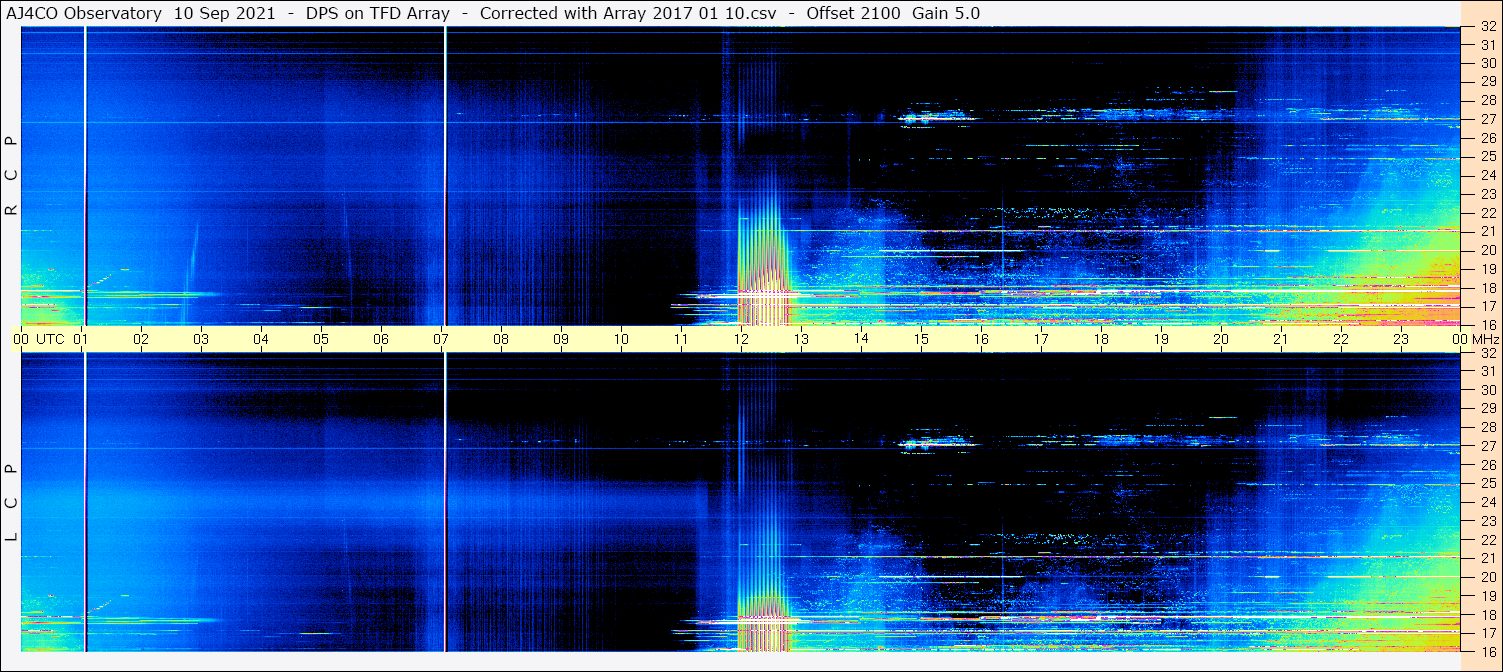1503x672 pixels.
Task: Click the 27 MHz label in upper scale
Action: (x=1487, y=118)
